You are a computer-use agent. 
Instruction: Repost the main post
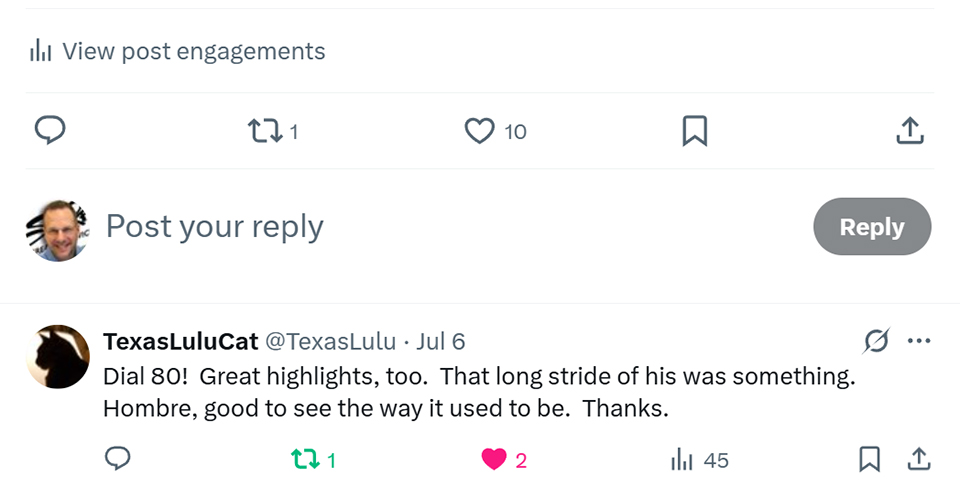pyautogui.click(x=265, y=131)
